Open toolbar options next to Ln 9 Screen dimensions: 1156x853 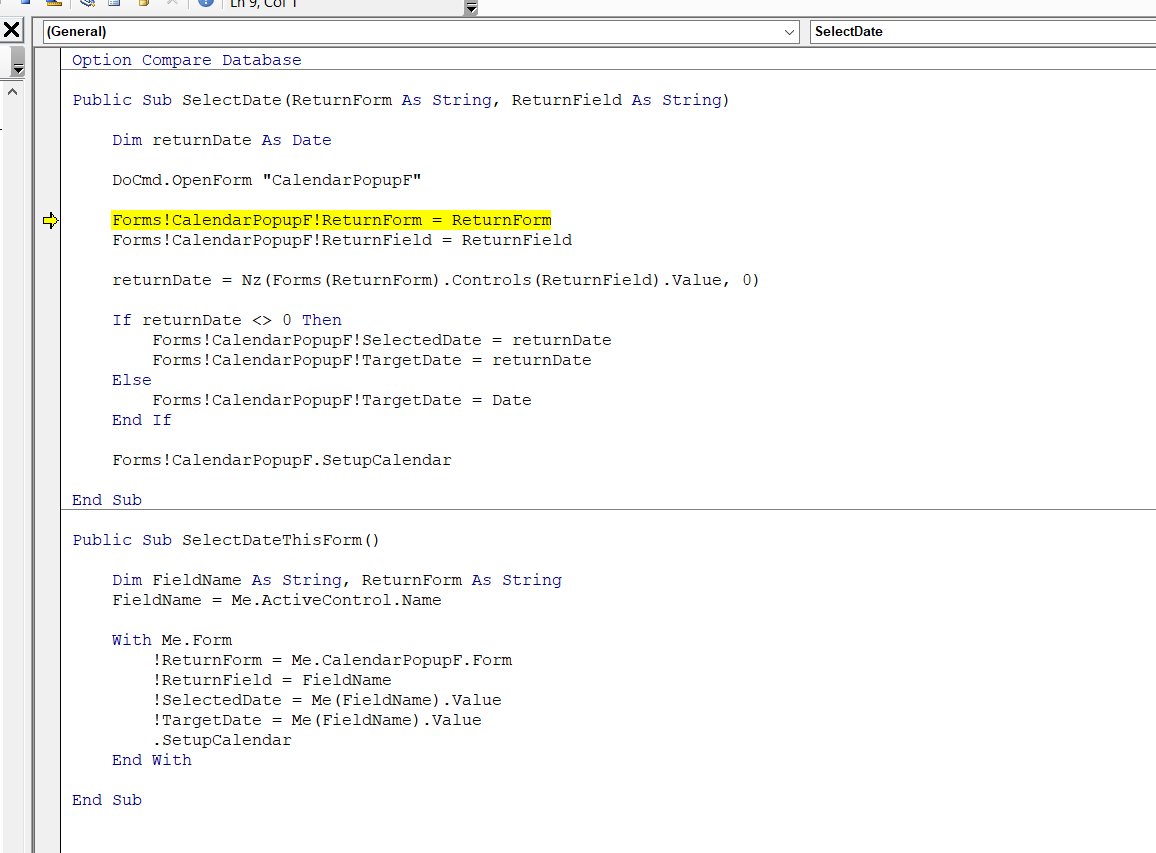(471, 8)
